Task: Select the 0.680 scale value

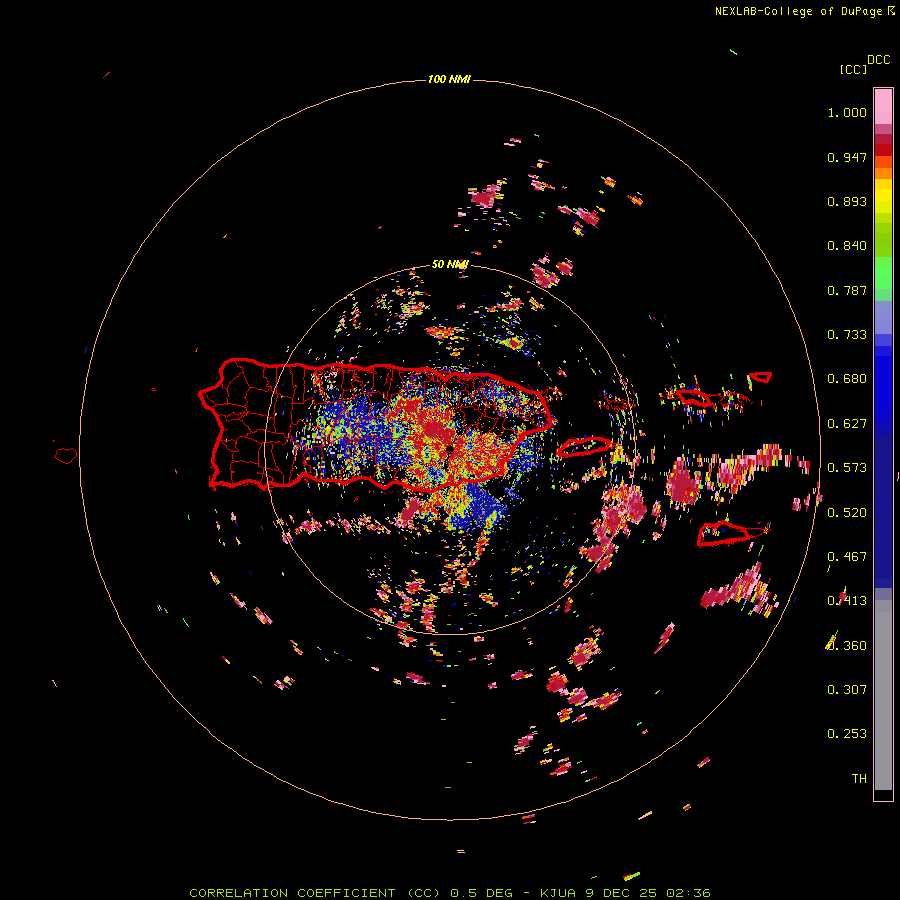Action: point(847,379)
